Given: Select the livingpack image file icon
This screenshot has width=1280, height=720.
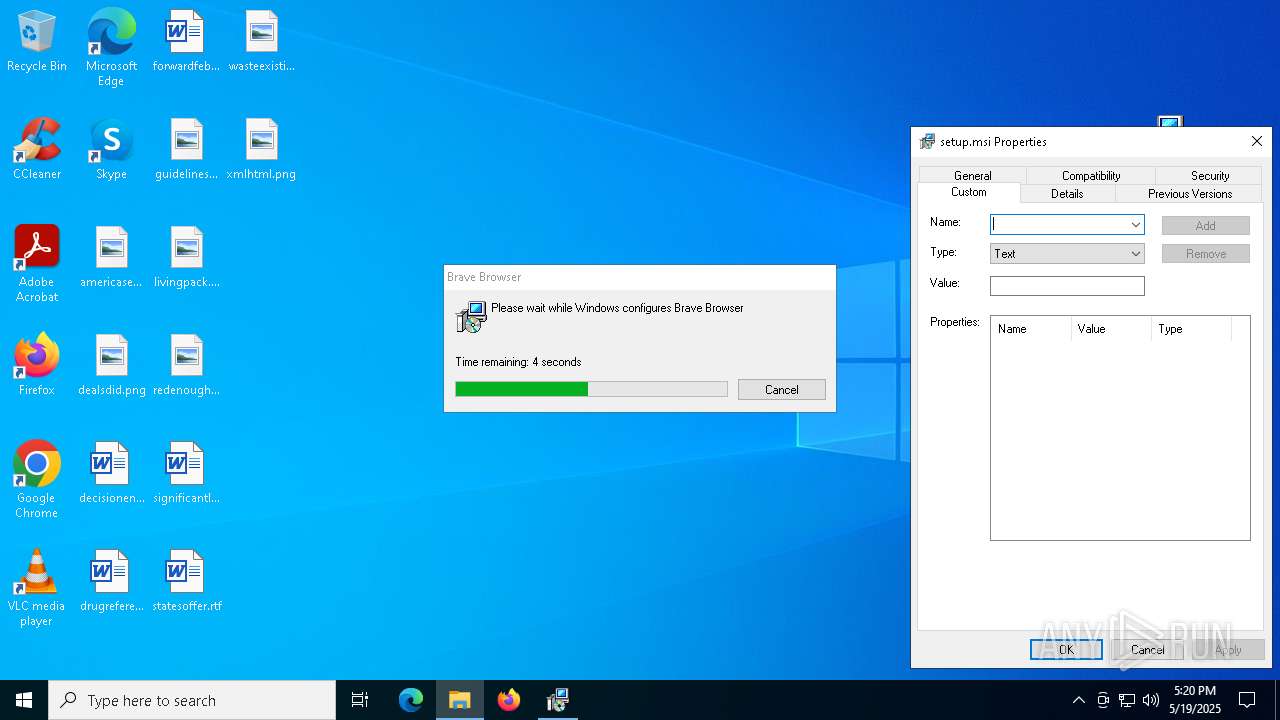Looking at the screenshot, I should (x=186, y=258).
